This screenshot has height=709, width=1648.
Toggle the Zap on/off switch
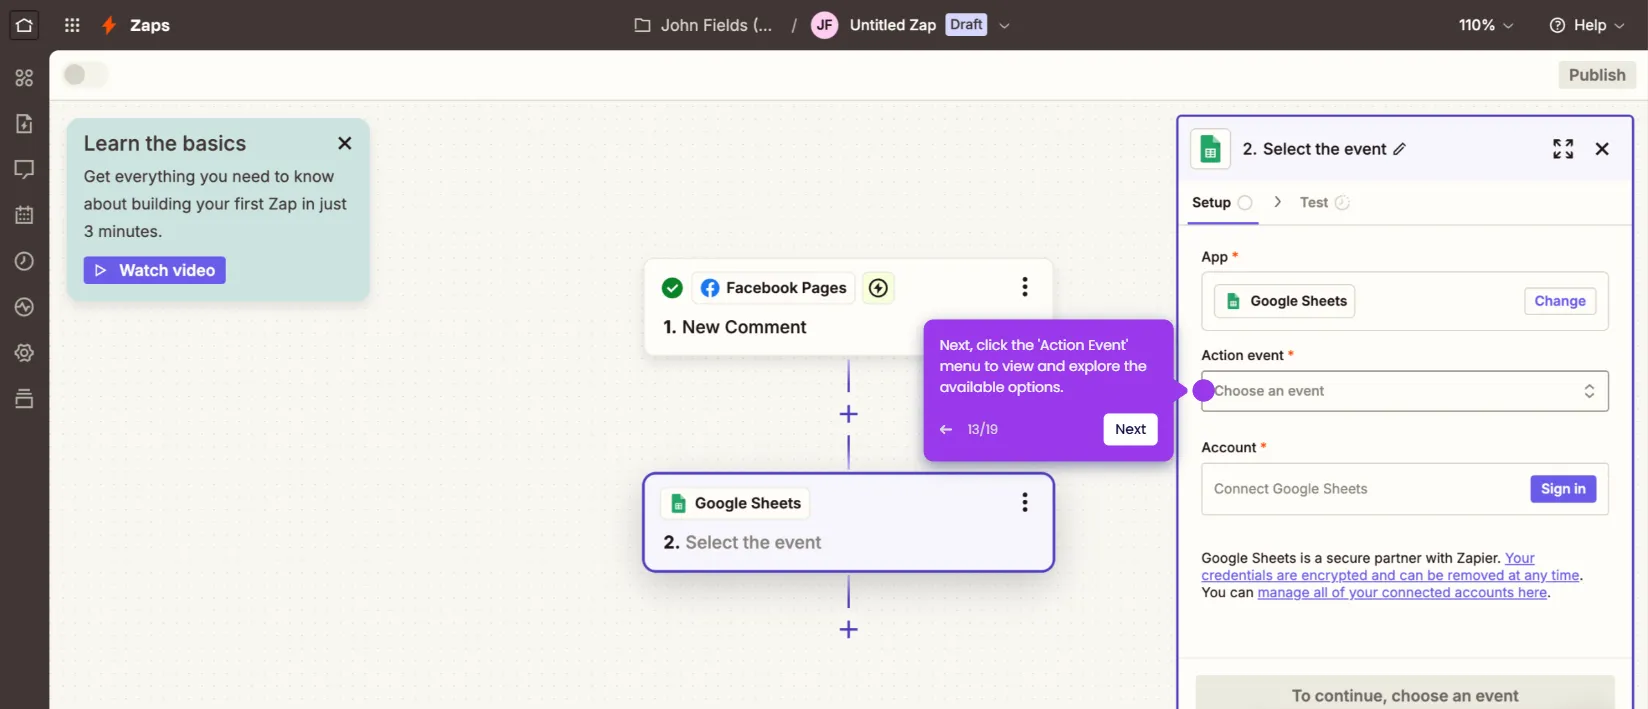point(85,75)
